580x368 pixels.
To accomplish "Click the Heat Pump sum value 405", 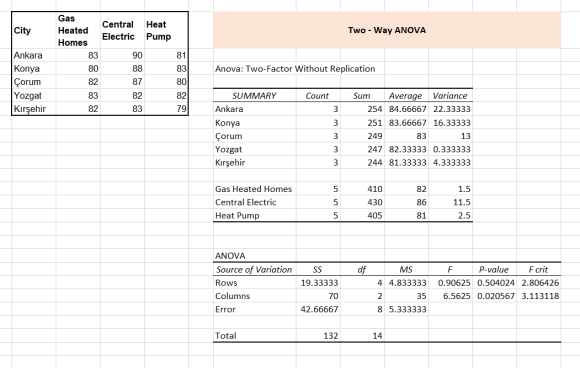I will (x=362, y=216).
